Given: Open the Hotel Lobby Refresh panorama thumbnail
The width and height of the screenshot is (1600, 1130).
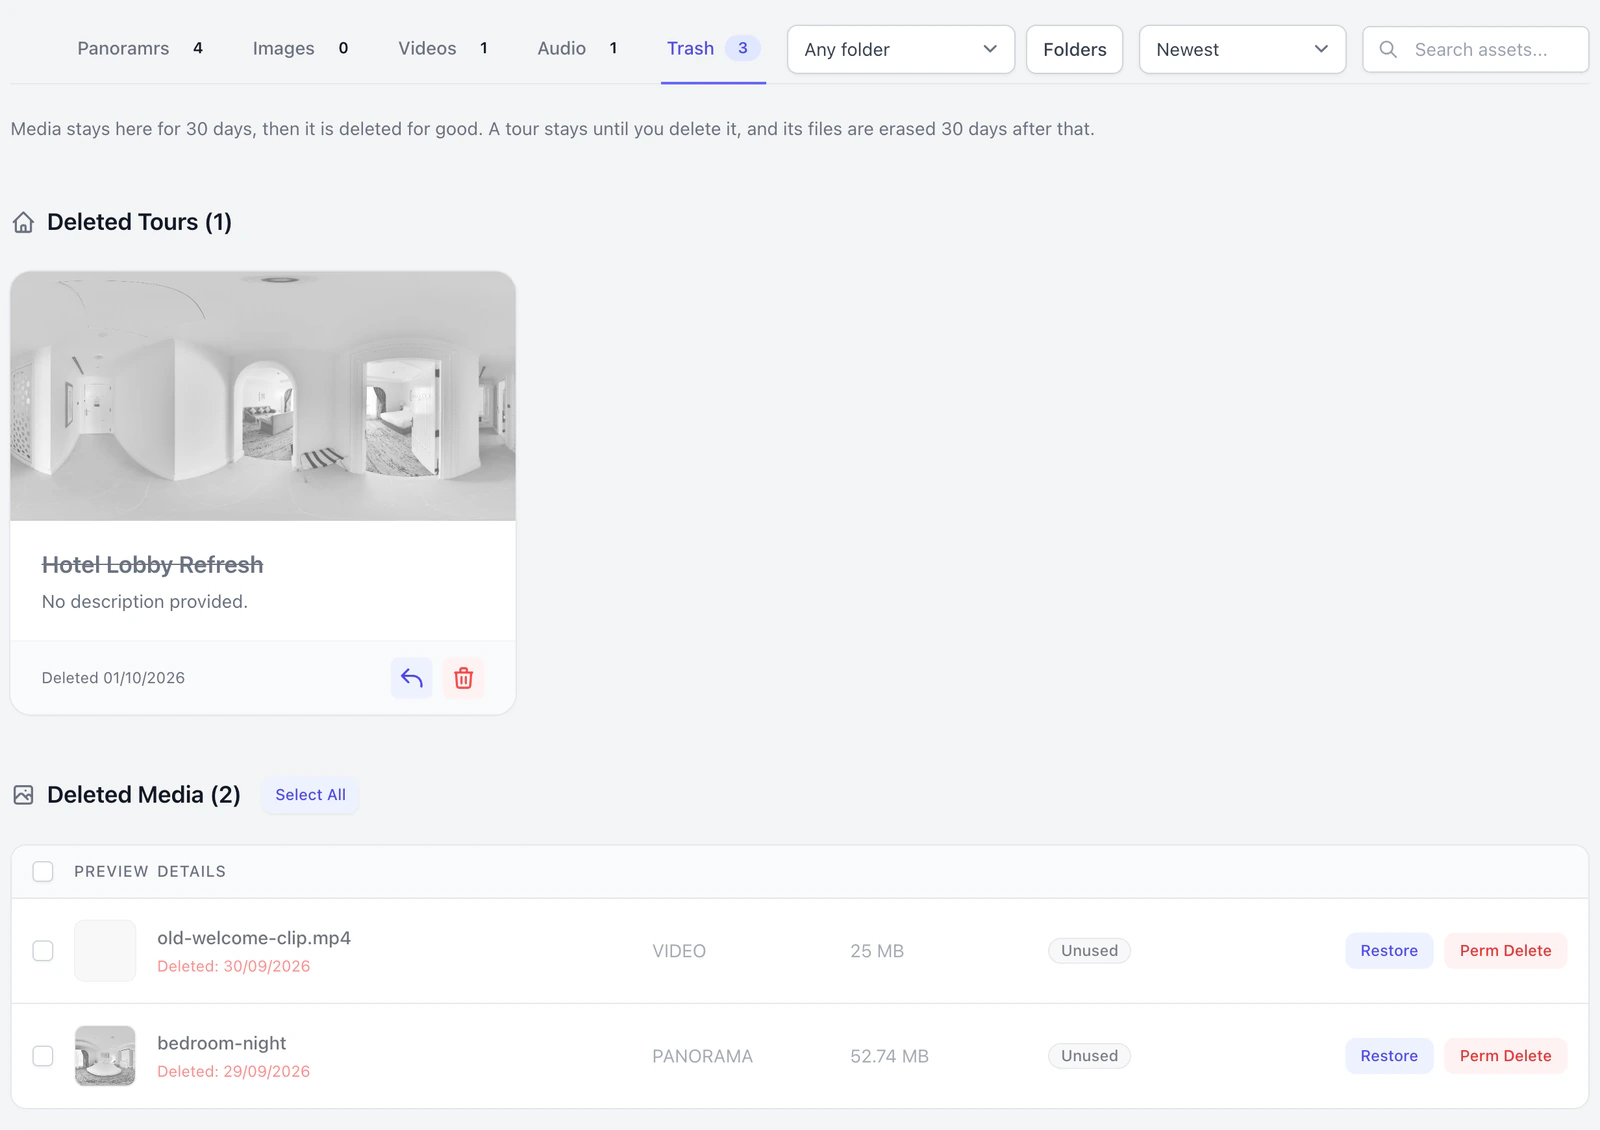Looking at the screenshot, I should coord(263,396).
